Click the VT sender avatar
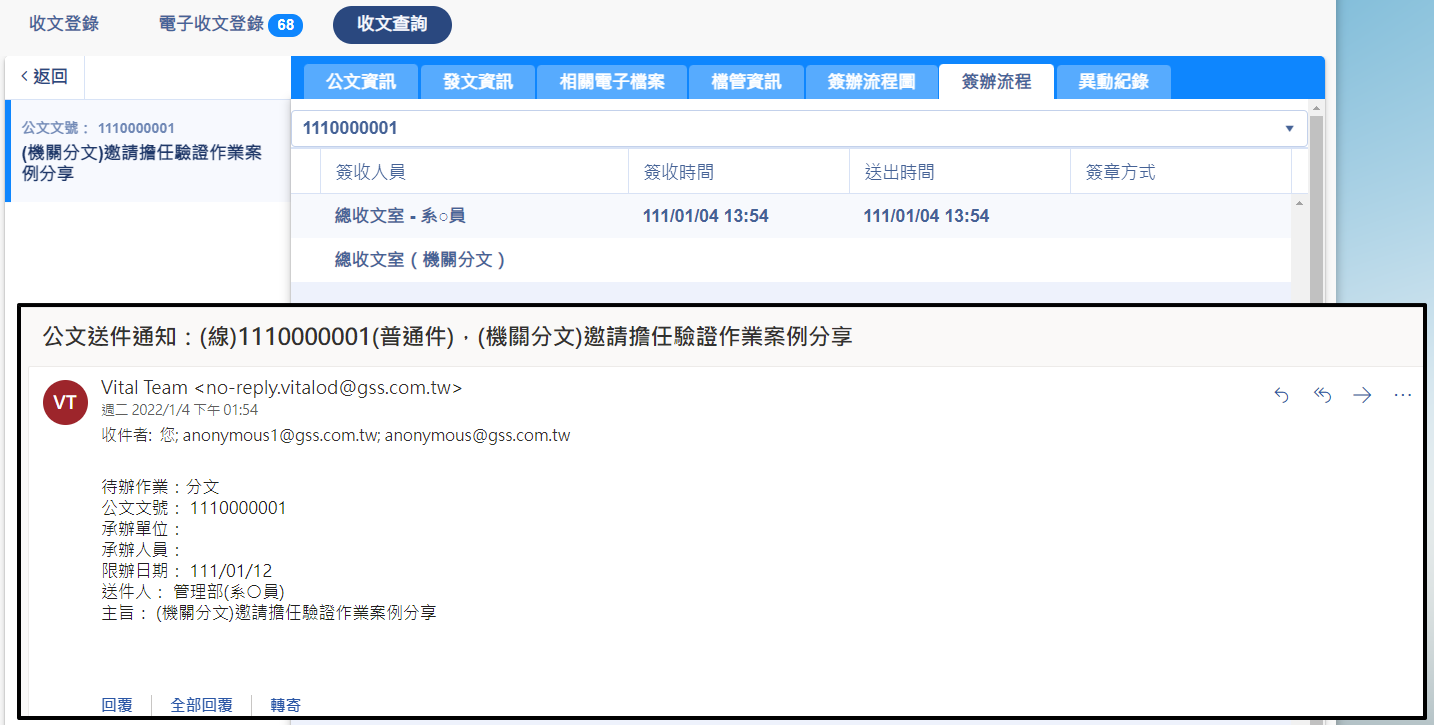Viewport: 1434px width, 725px height. pyautogui.click(x=65, y=403)
